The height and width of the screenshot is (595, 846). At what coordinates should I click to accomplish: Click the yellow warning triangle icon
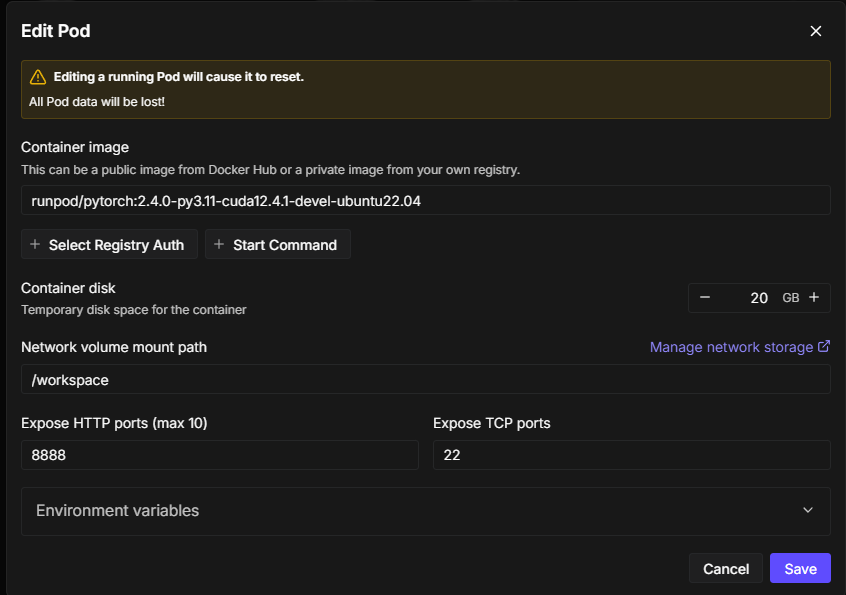click(x=38, y=77)
